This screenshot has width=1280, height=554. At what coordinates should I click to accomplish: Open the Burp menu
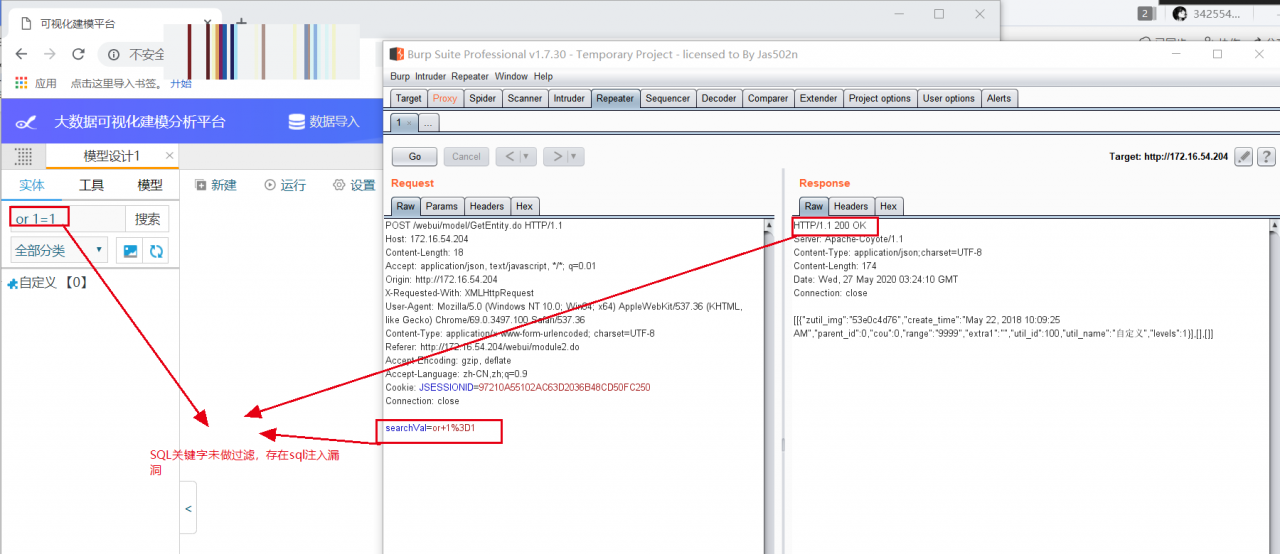click(399, 76)
